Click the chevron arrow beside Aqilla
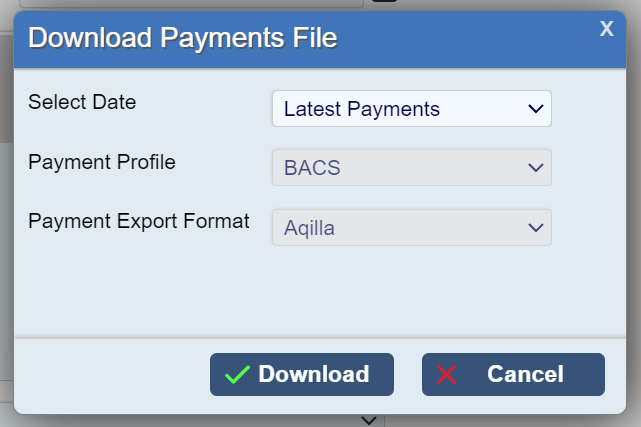Image resolution: width=641 pixels, height=427 pixels. point(535,228)
